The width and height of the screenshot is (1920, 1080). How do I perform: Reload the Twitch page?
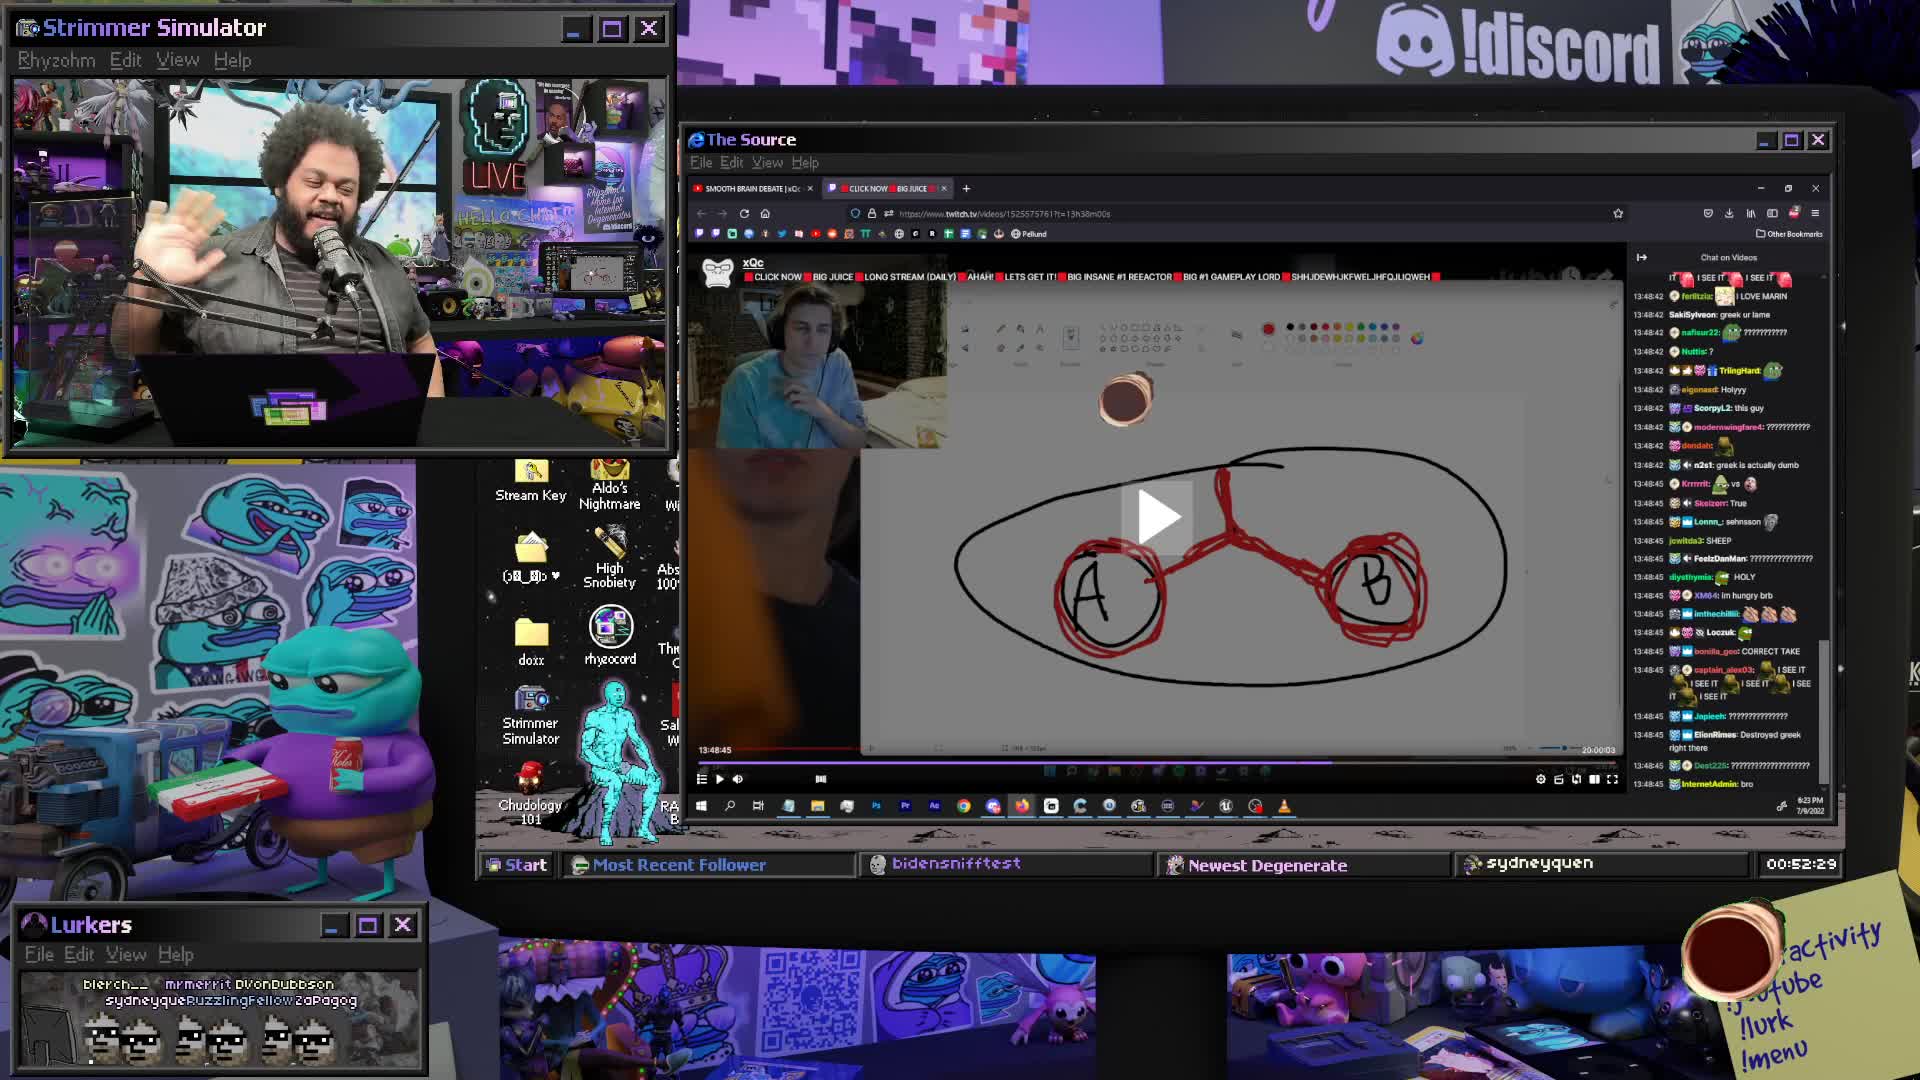point(744,213)
